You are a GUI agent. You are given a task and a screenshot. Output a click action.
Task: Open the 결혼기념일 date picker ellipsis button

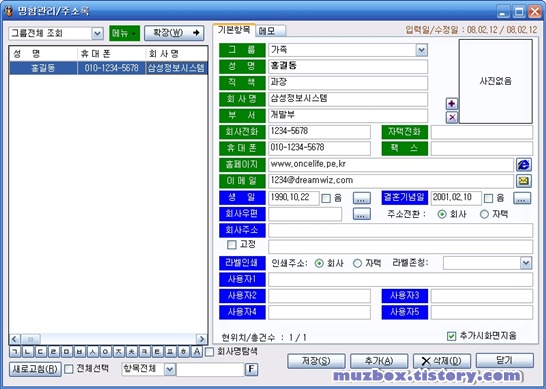point(522,198)
